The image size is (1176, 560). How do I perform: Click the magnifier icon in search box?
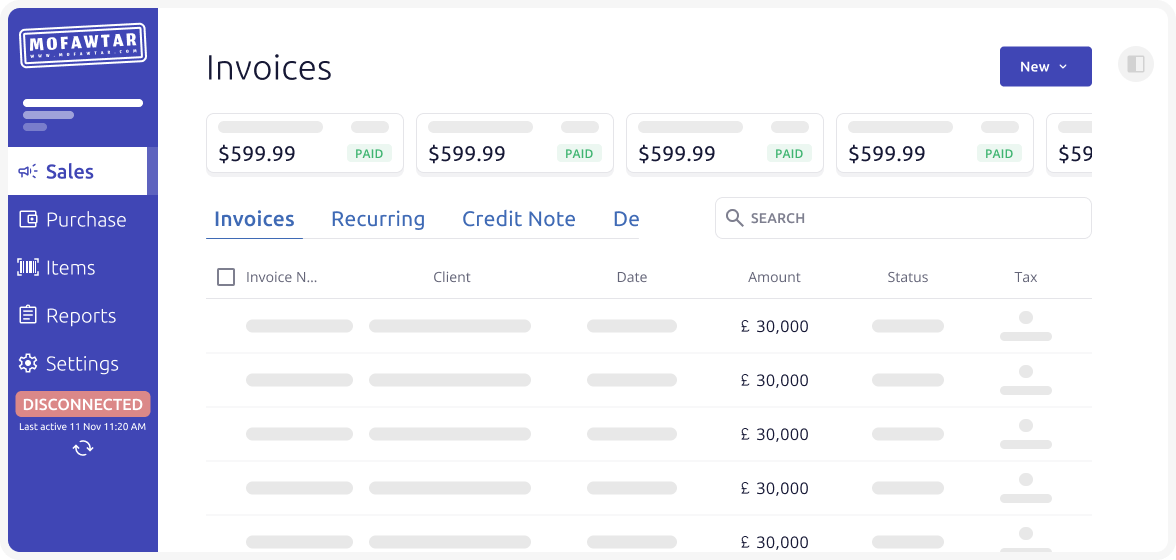pyautogui.click(x=735, y=218)
